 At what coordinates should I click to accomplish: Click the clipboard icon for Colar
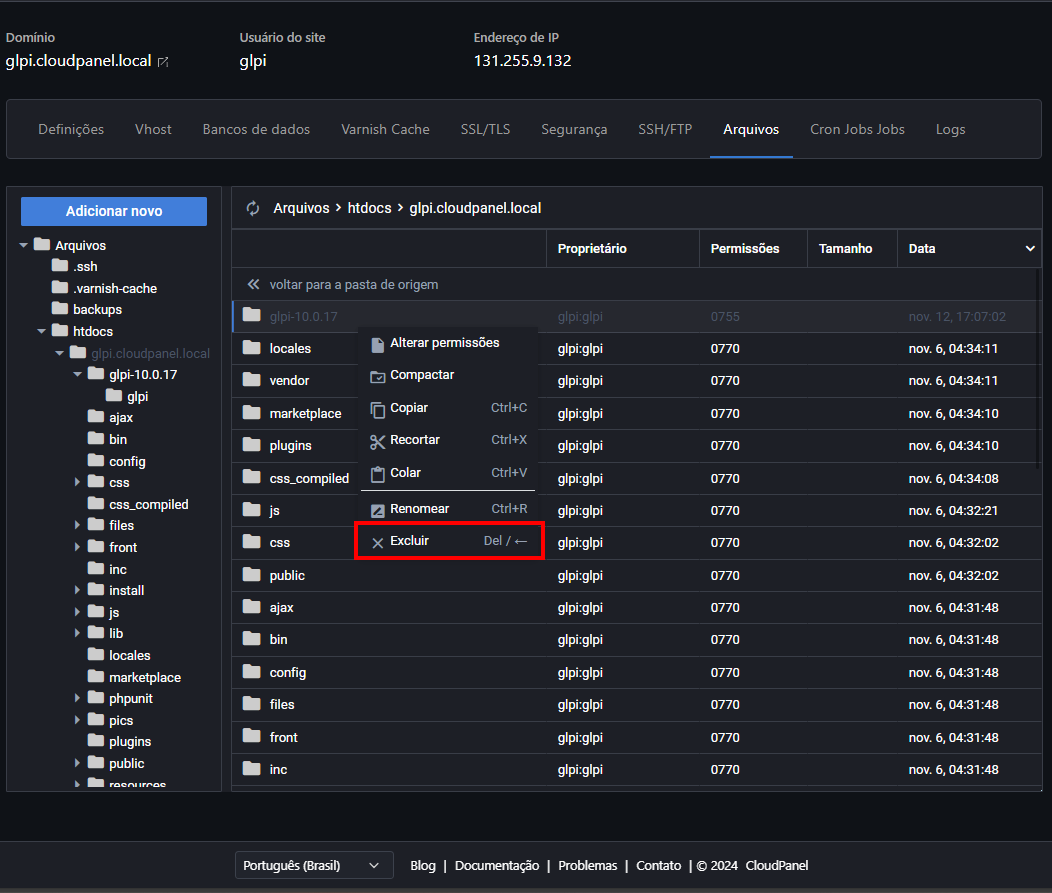[x=377, y=474]
